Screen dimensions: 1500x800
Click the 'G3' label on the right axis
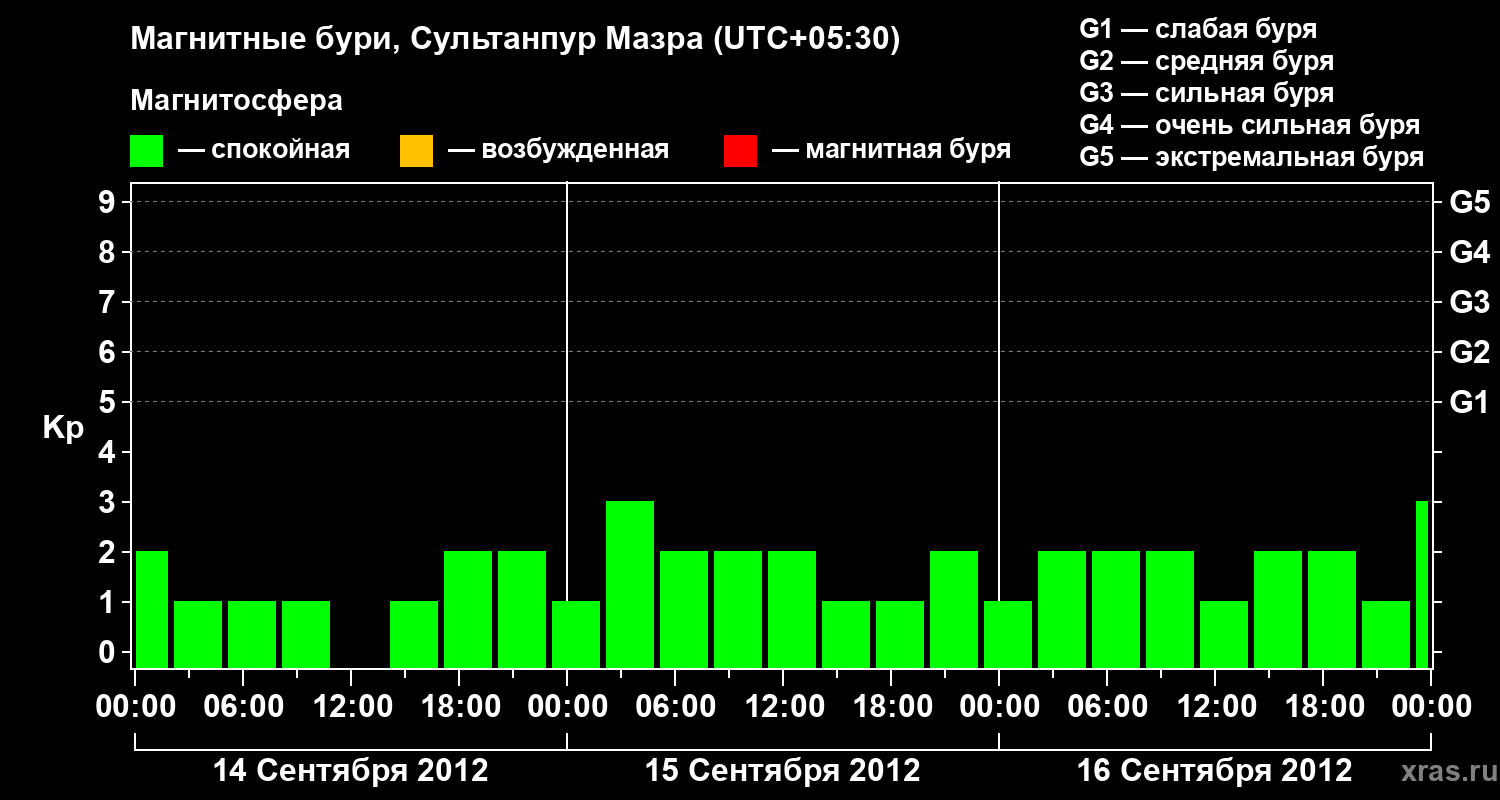[1469, 302]
